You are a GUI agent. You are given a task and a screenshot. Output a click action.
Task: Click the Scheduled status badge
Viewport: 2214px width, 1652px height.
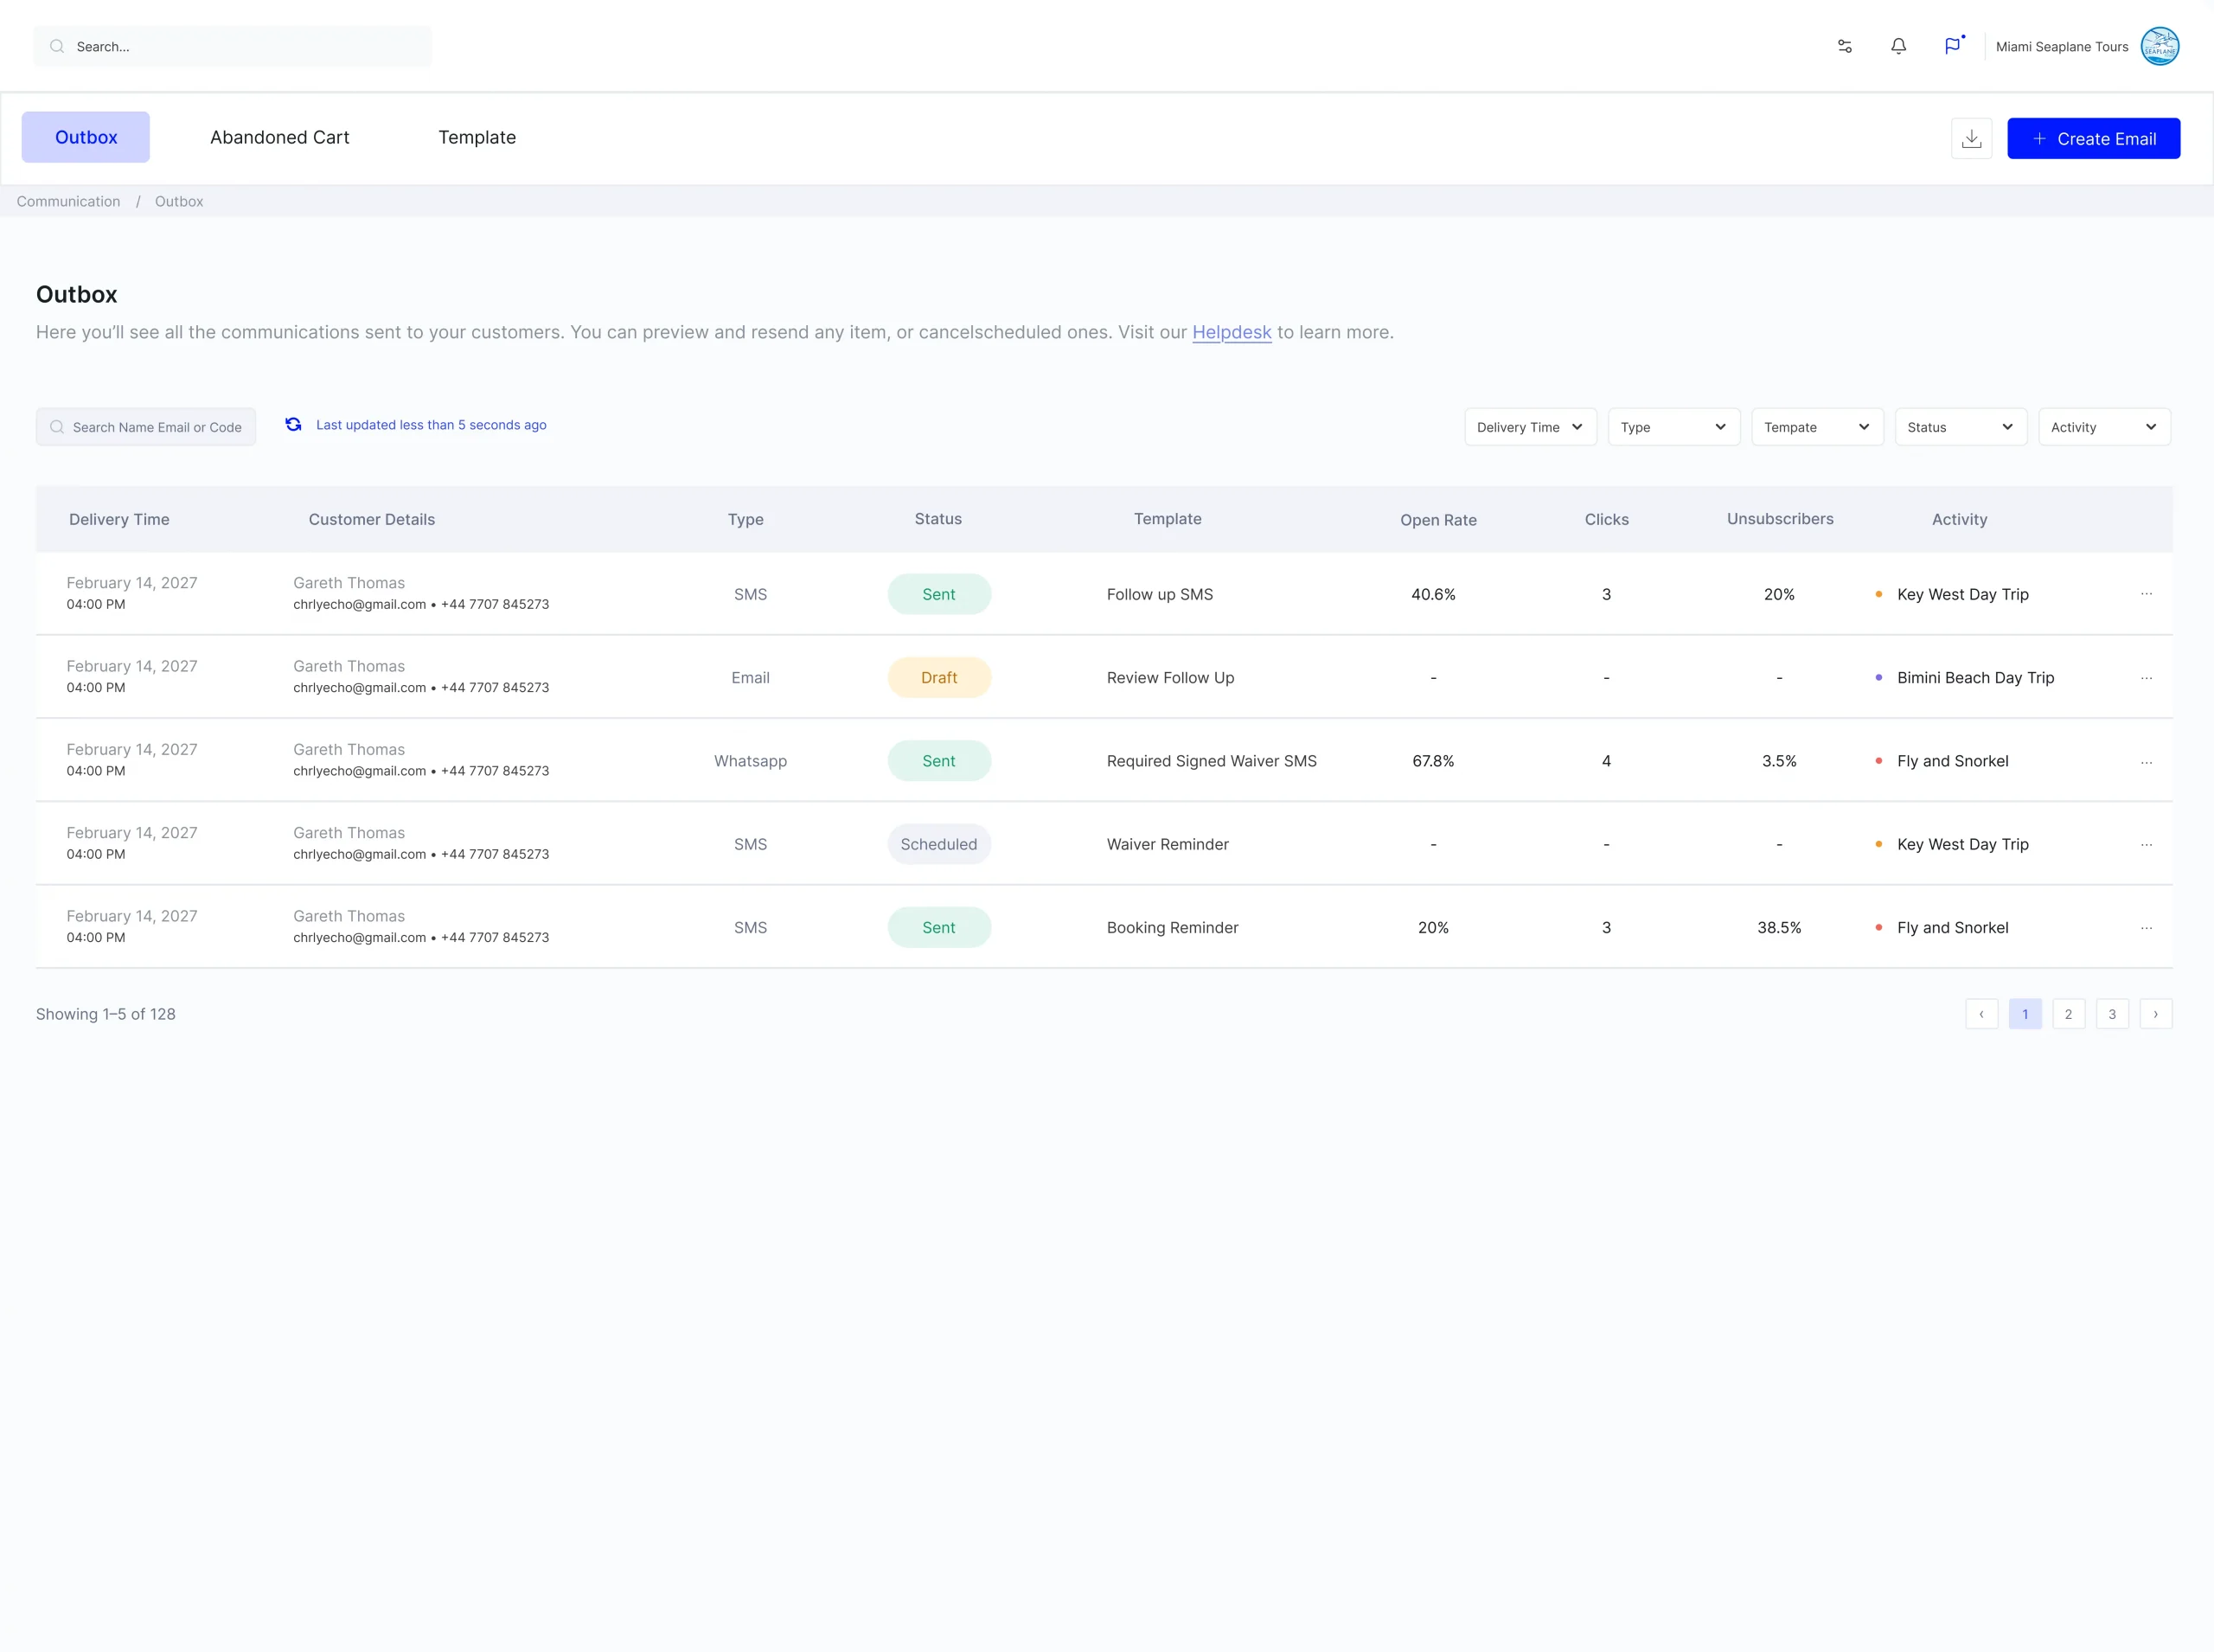pos(939,844)
